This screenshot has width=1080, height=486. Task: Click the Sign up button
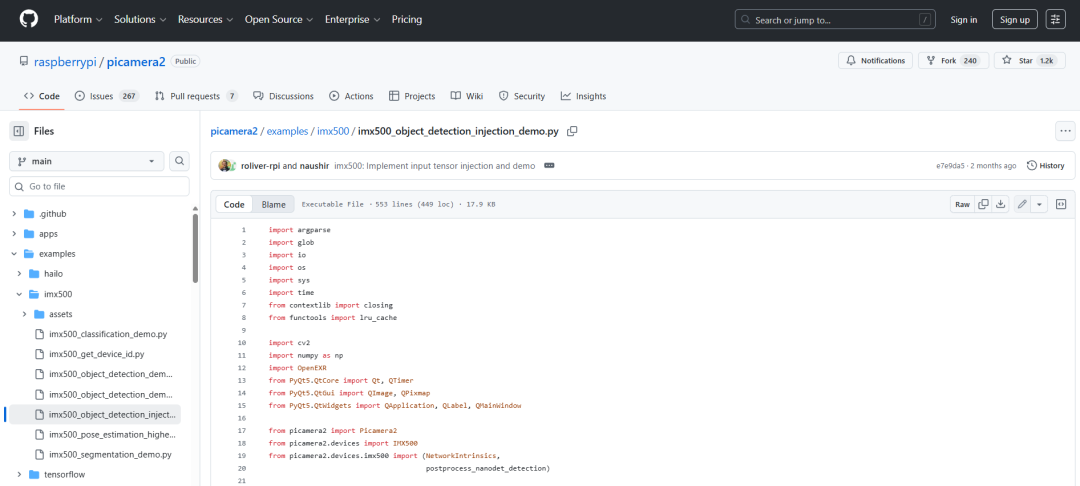point(1015,19)
